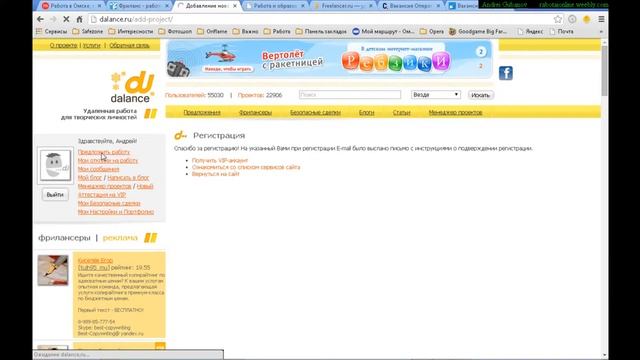Switch to the Работа и образование tab
This screenshot has height=360, width=640.
pos(275,6)
